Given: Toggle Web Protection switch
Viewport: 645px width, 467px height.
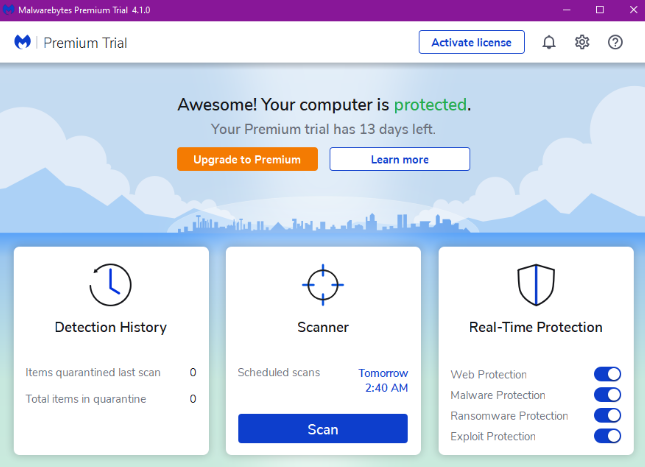Looking at the screenshot, I should [x=607, y=374].
